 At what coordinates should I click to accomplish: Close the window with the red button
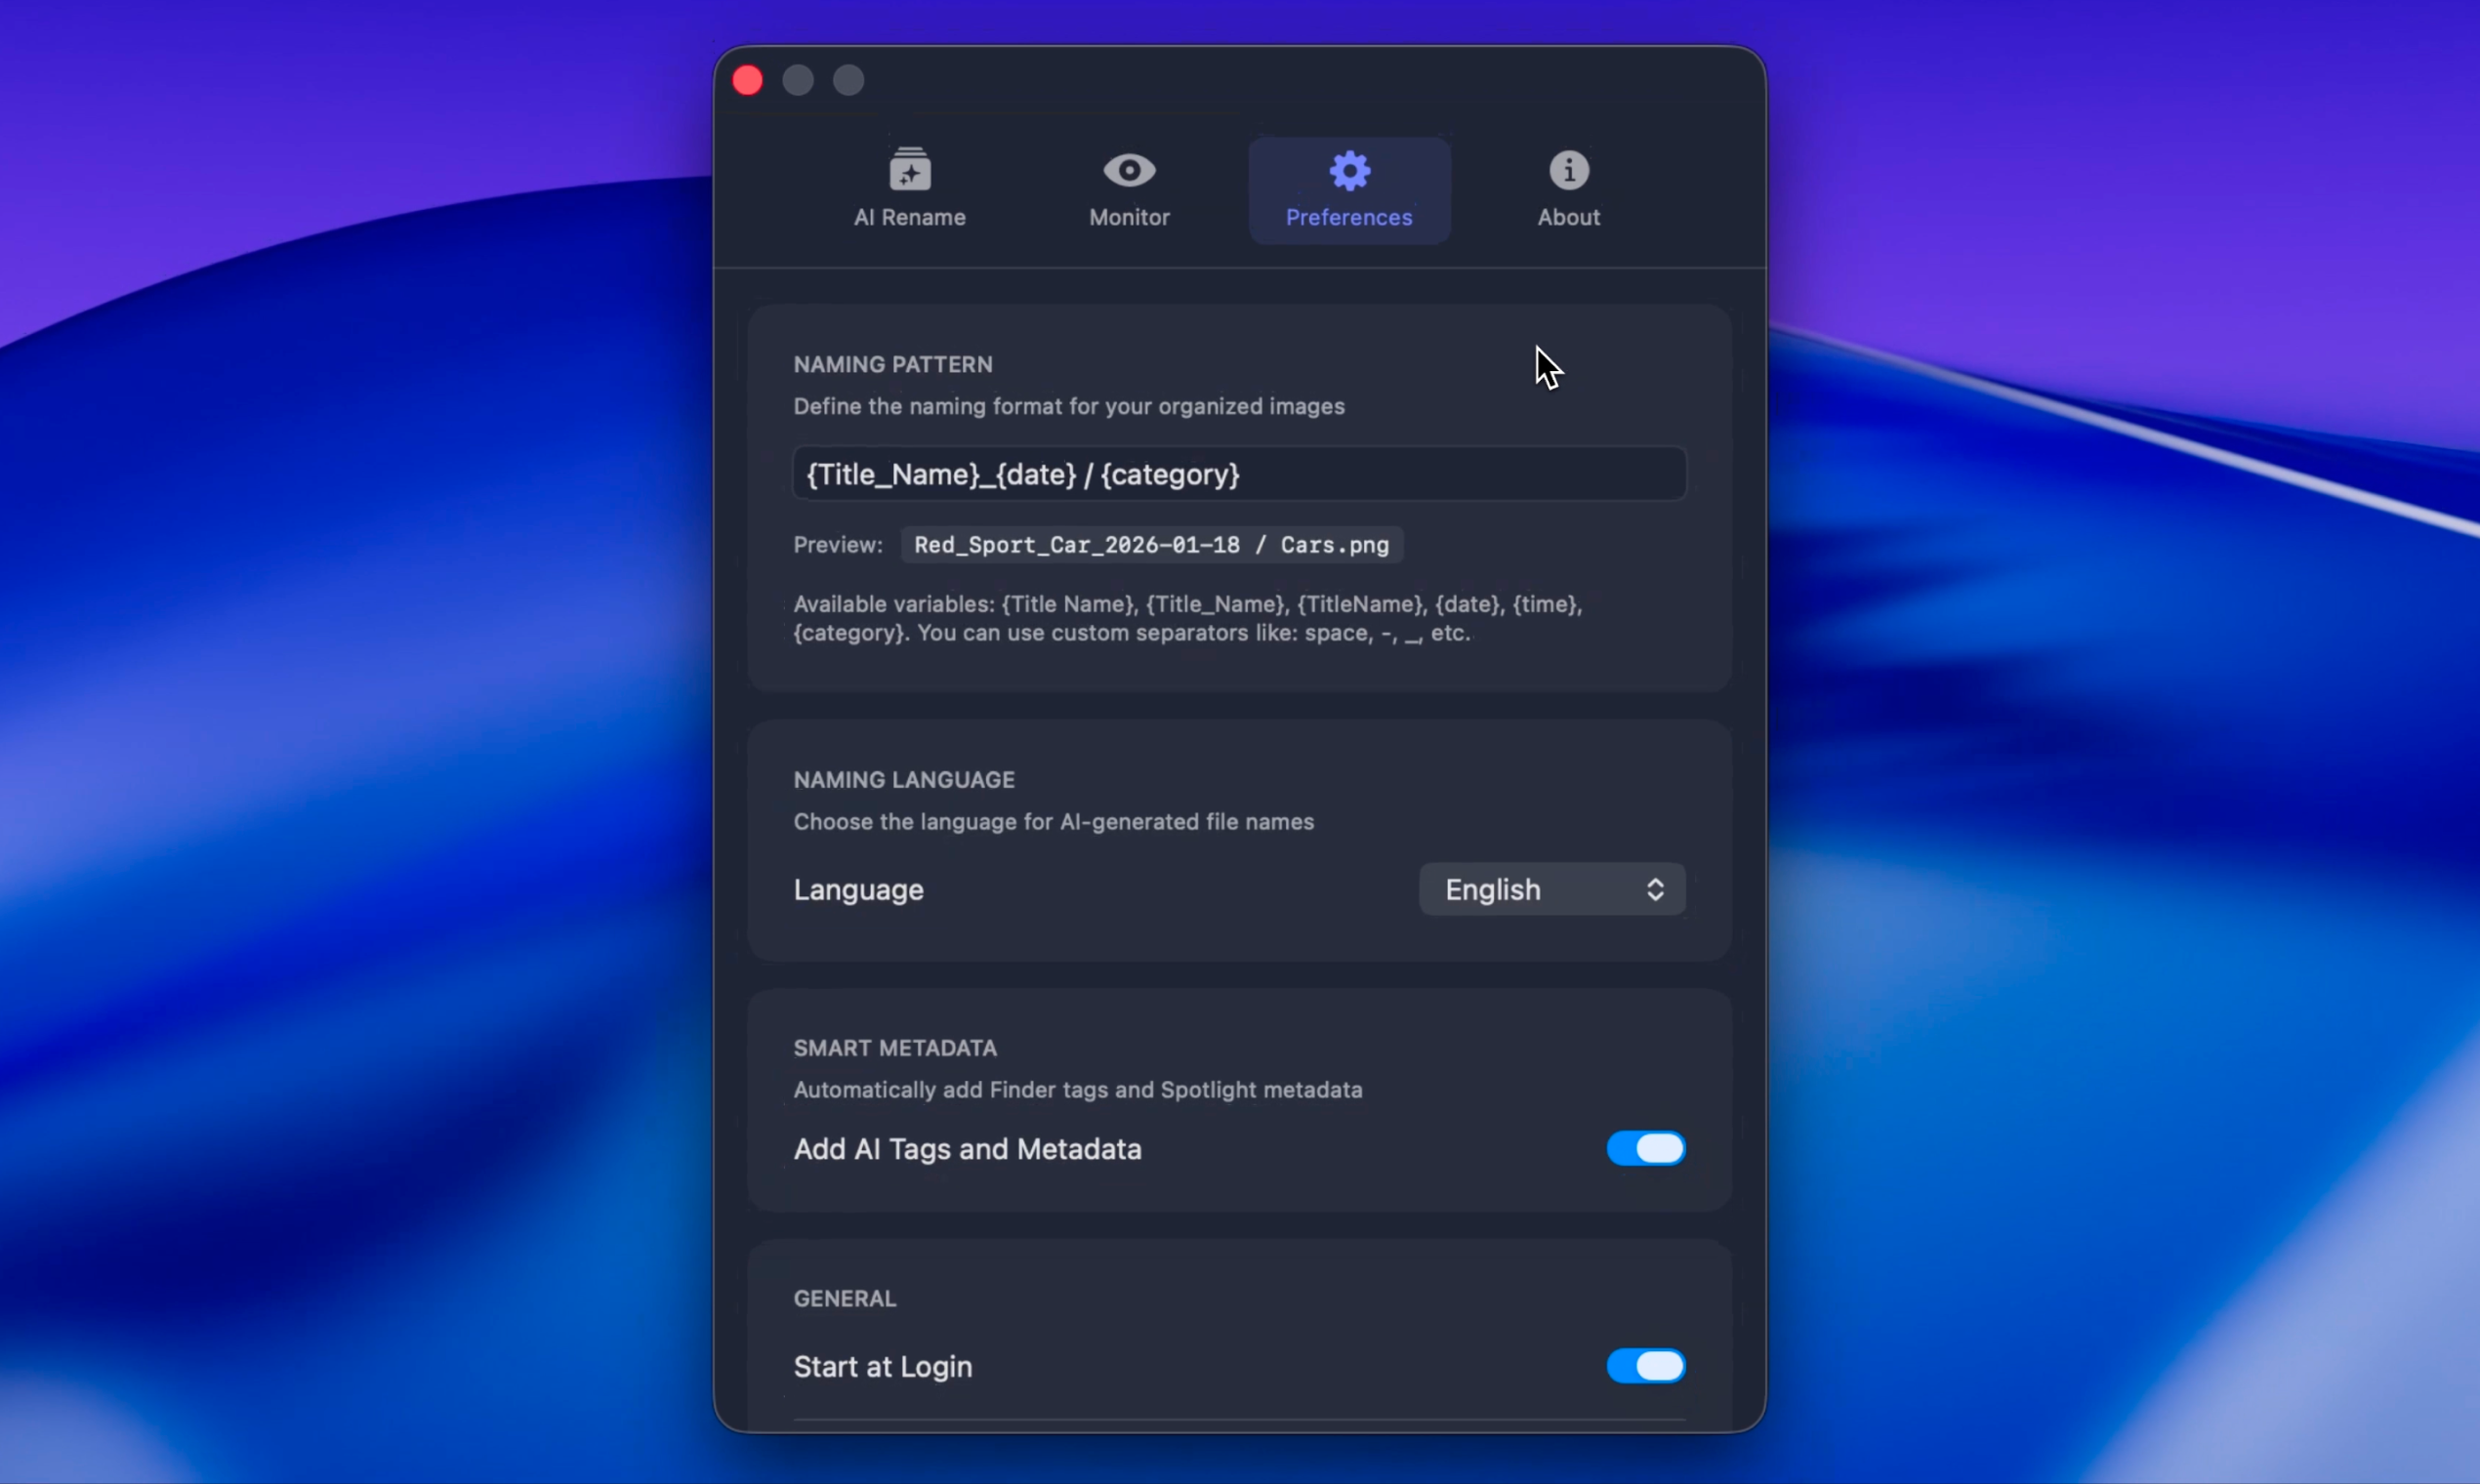point(747,80)
